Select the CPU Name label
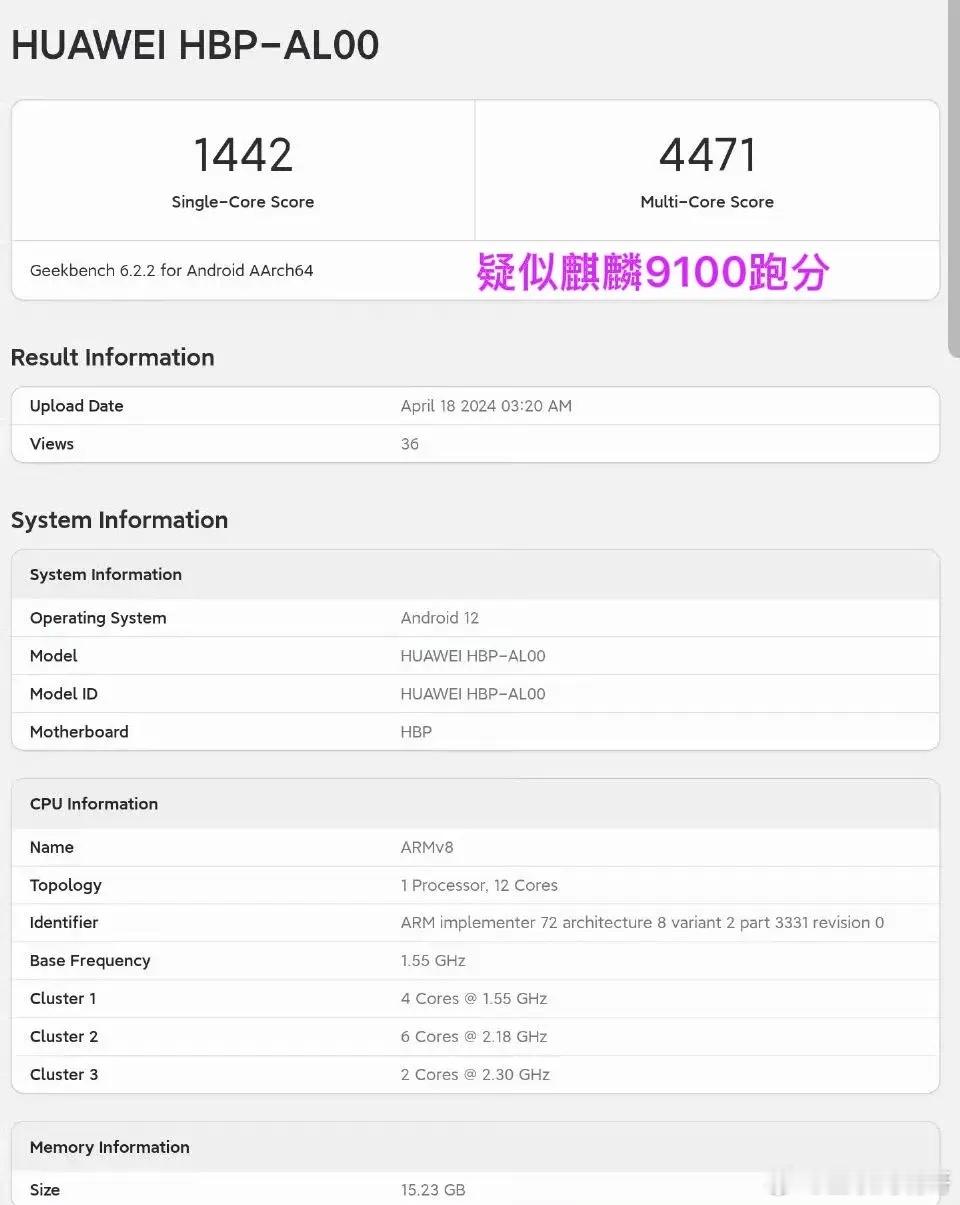Viewport: 960px width, 1205px height. (52, 847)
